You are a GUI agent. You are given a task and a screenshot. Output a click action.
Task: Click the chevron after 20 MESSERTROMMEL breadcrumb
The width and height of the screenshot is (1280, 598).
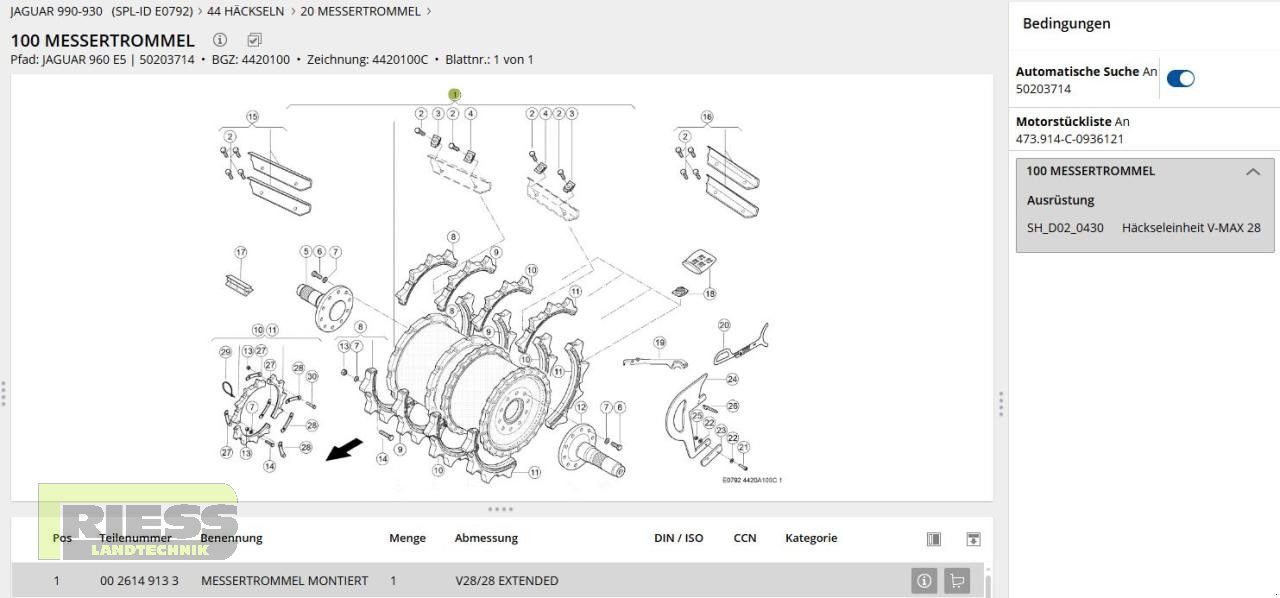click(429, 12)
